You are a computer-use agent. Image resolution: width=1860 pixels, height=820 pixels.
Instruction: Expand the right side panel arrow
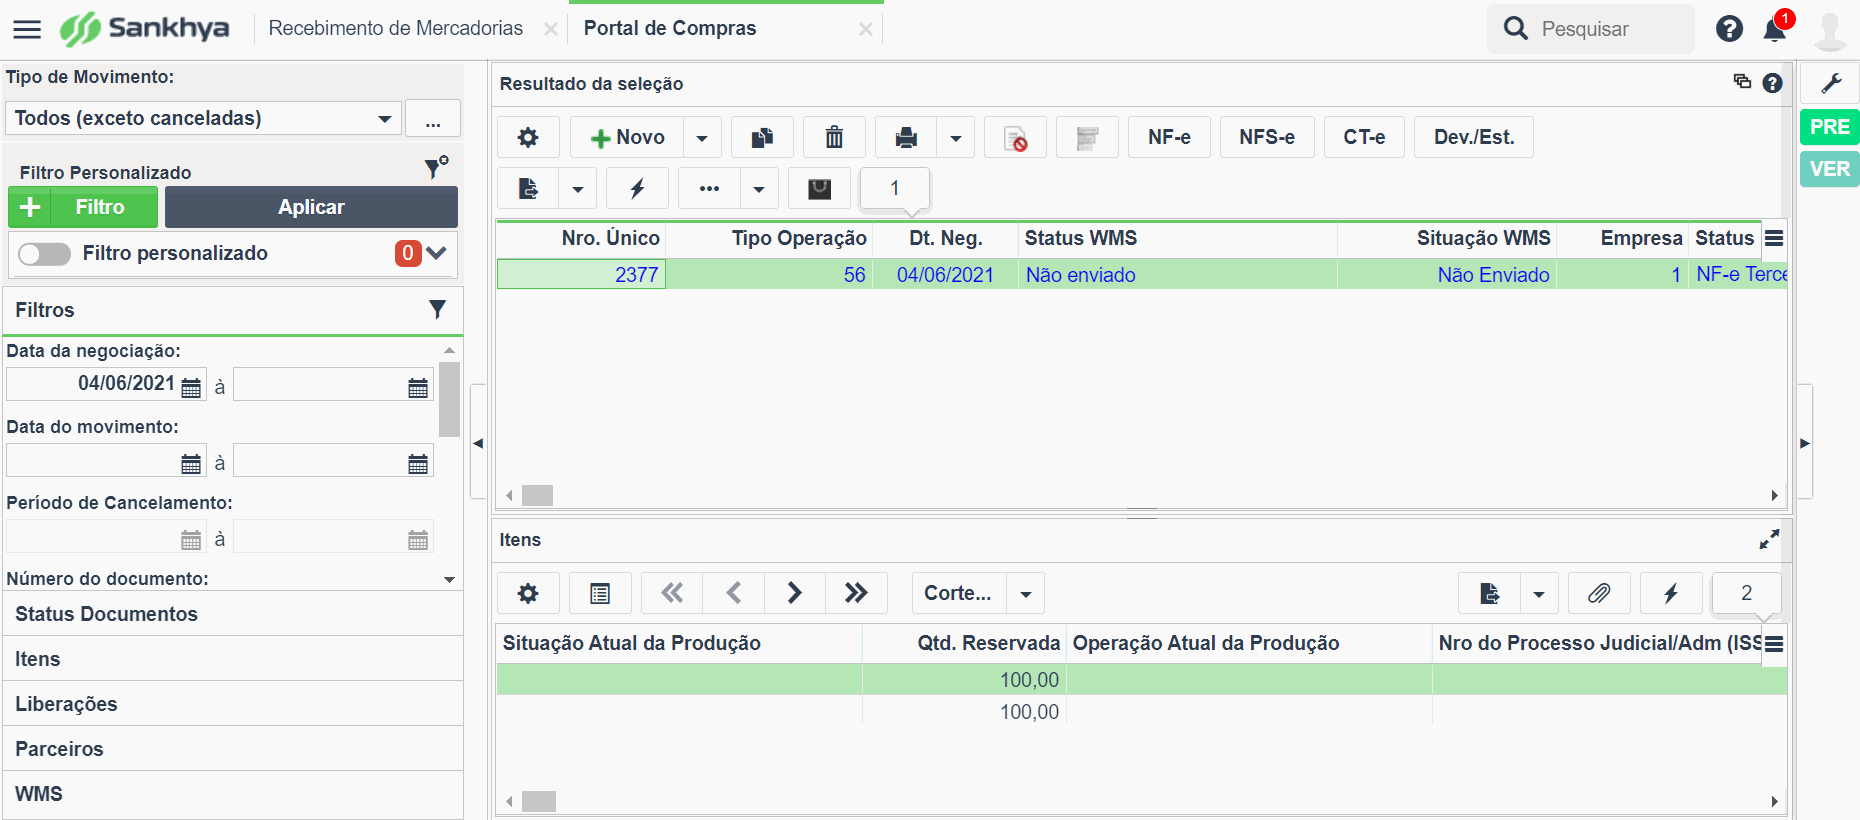click(1805, 442)
